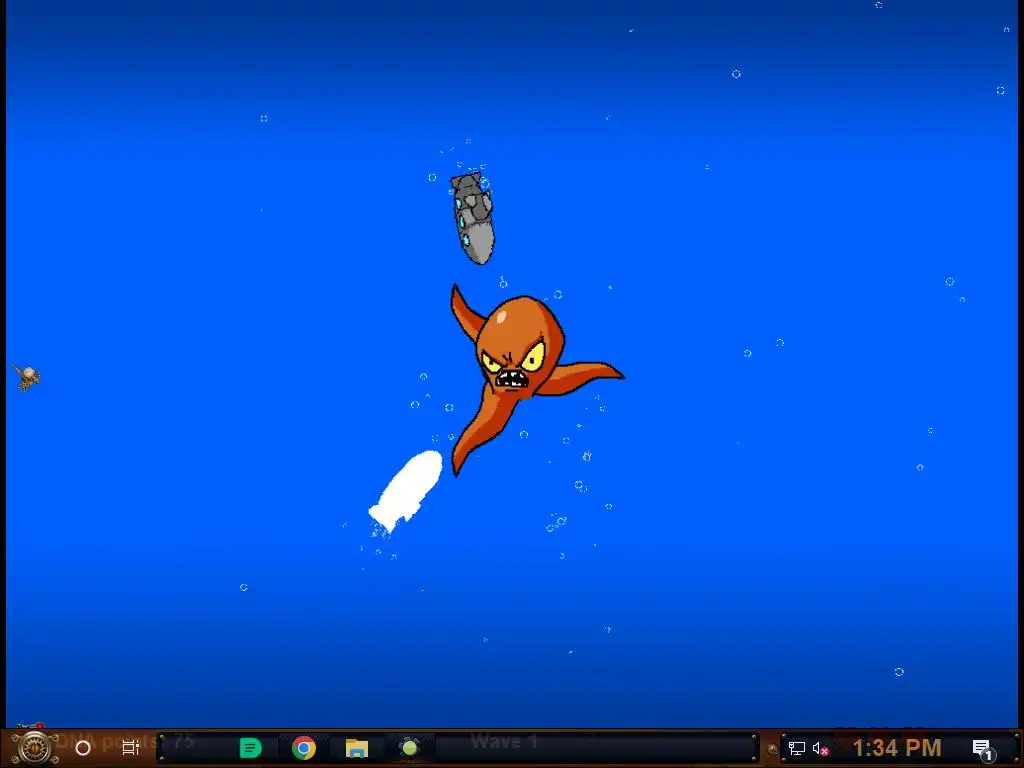Screen dimensions: 1024x768
Task: Launch the green notes app on taskbar
Action: pos(250,748)
